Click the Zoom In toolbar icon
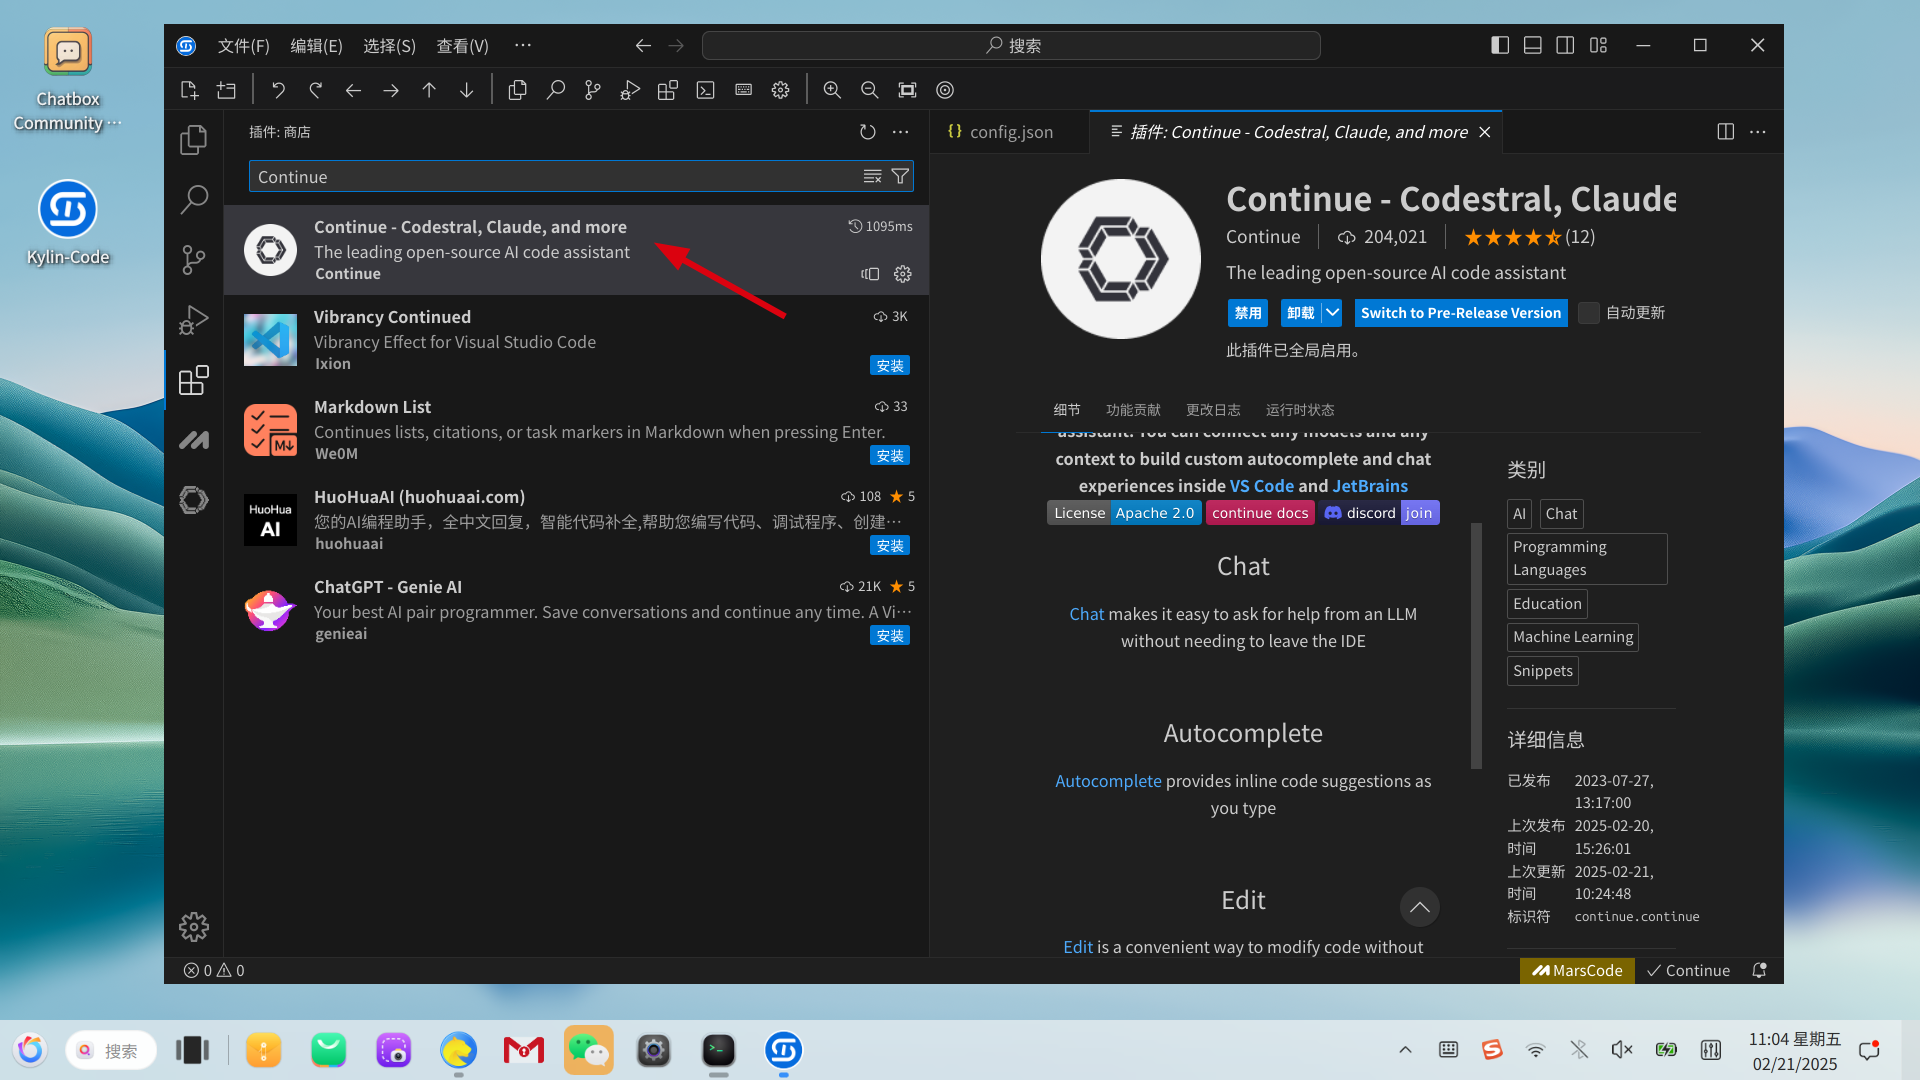The image size is (1920, 1080). click(x=832, y=90)
